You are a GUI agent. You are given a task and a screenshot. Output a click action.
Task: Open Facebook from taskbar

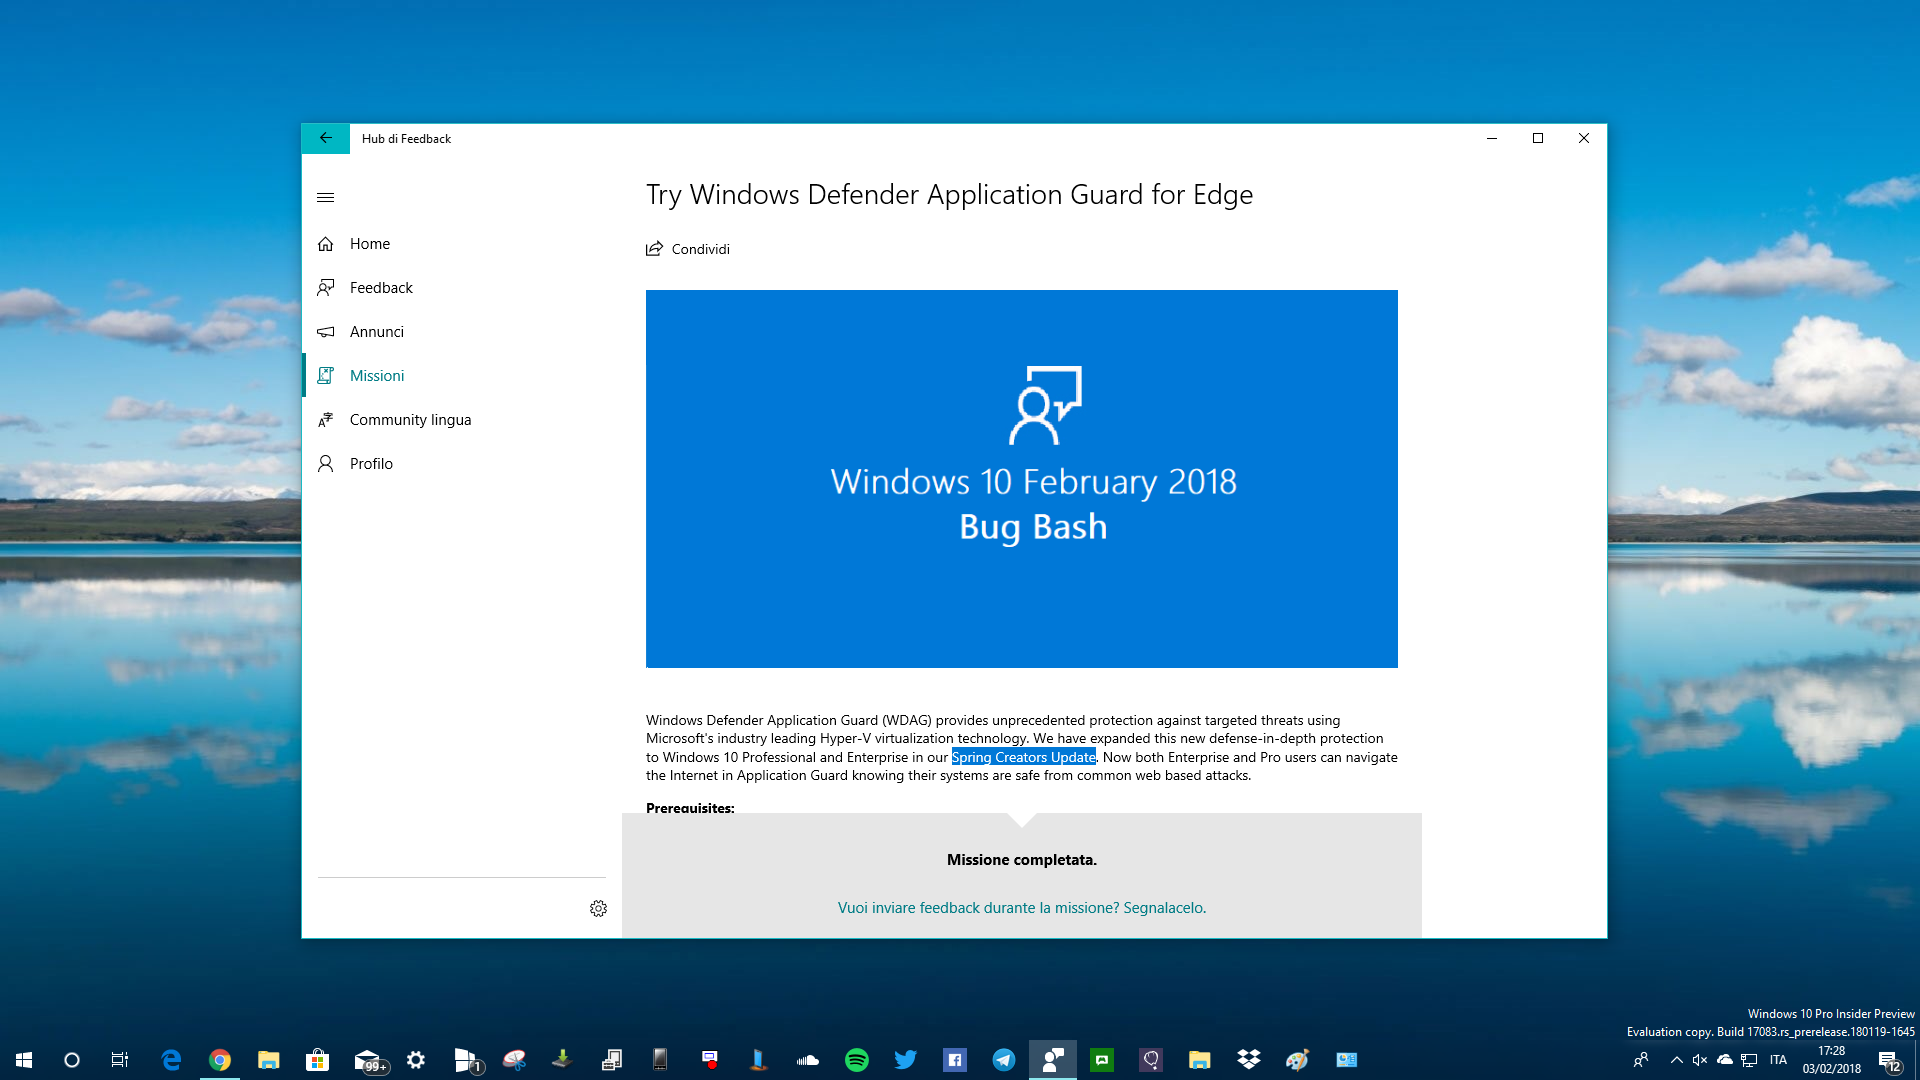click(x=955, y=1060)
